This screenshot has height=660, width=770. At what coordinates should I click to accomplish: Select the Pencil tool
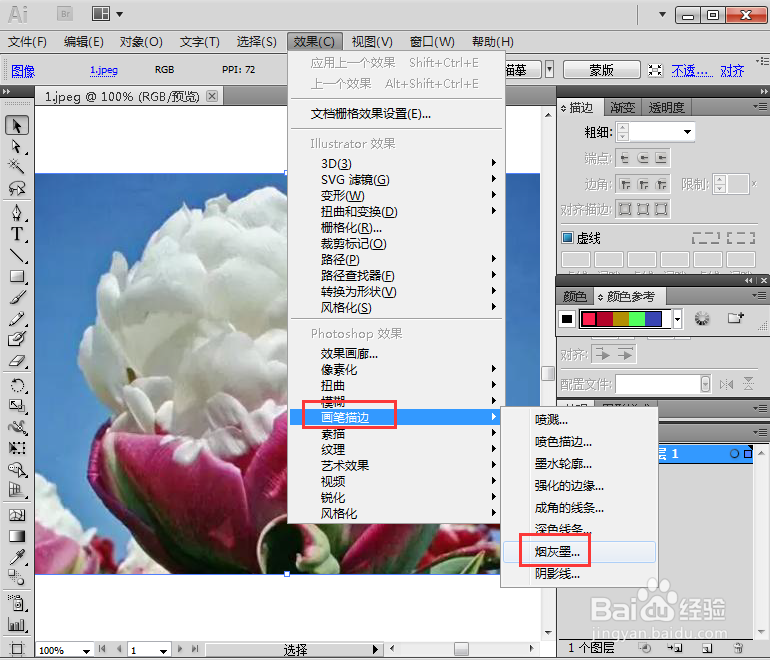pyautogui.click(x=17, y=318)
